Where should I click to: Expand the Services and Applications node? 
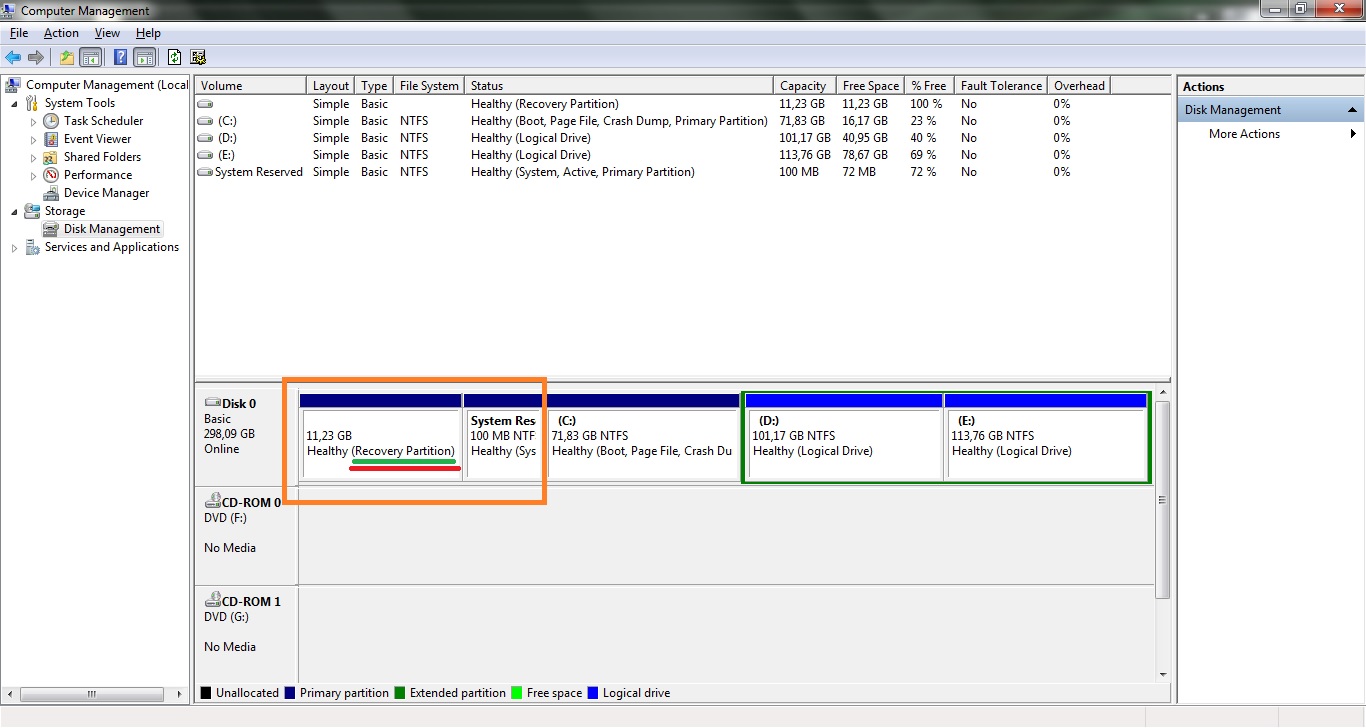click(x=14, y=247)
